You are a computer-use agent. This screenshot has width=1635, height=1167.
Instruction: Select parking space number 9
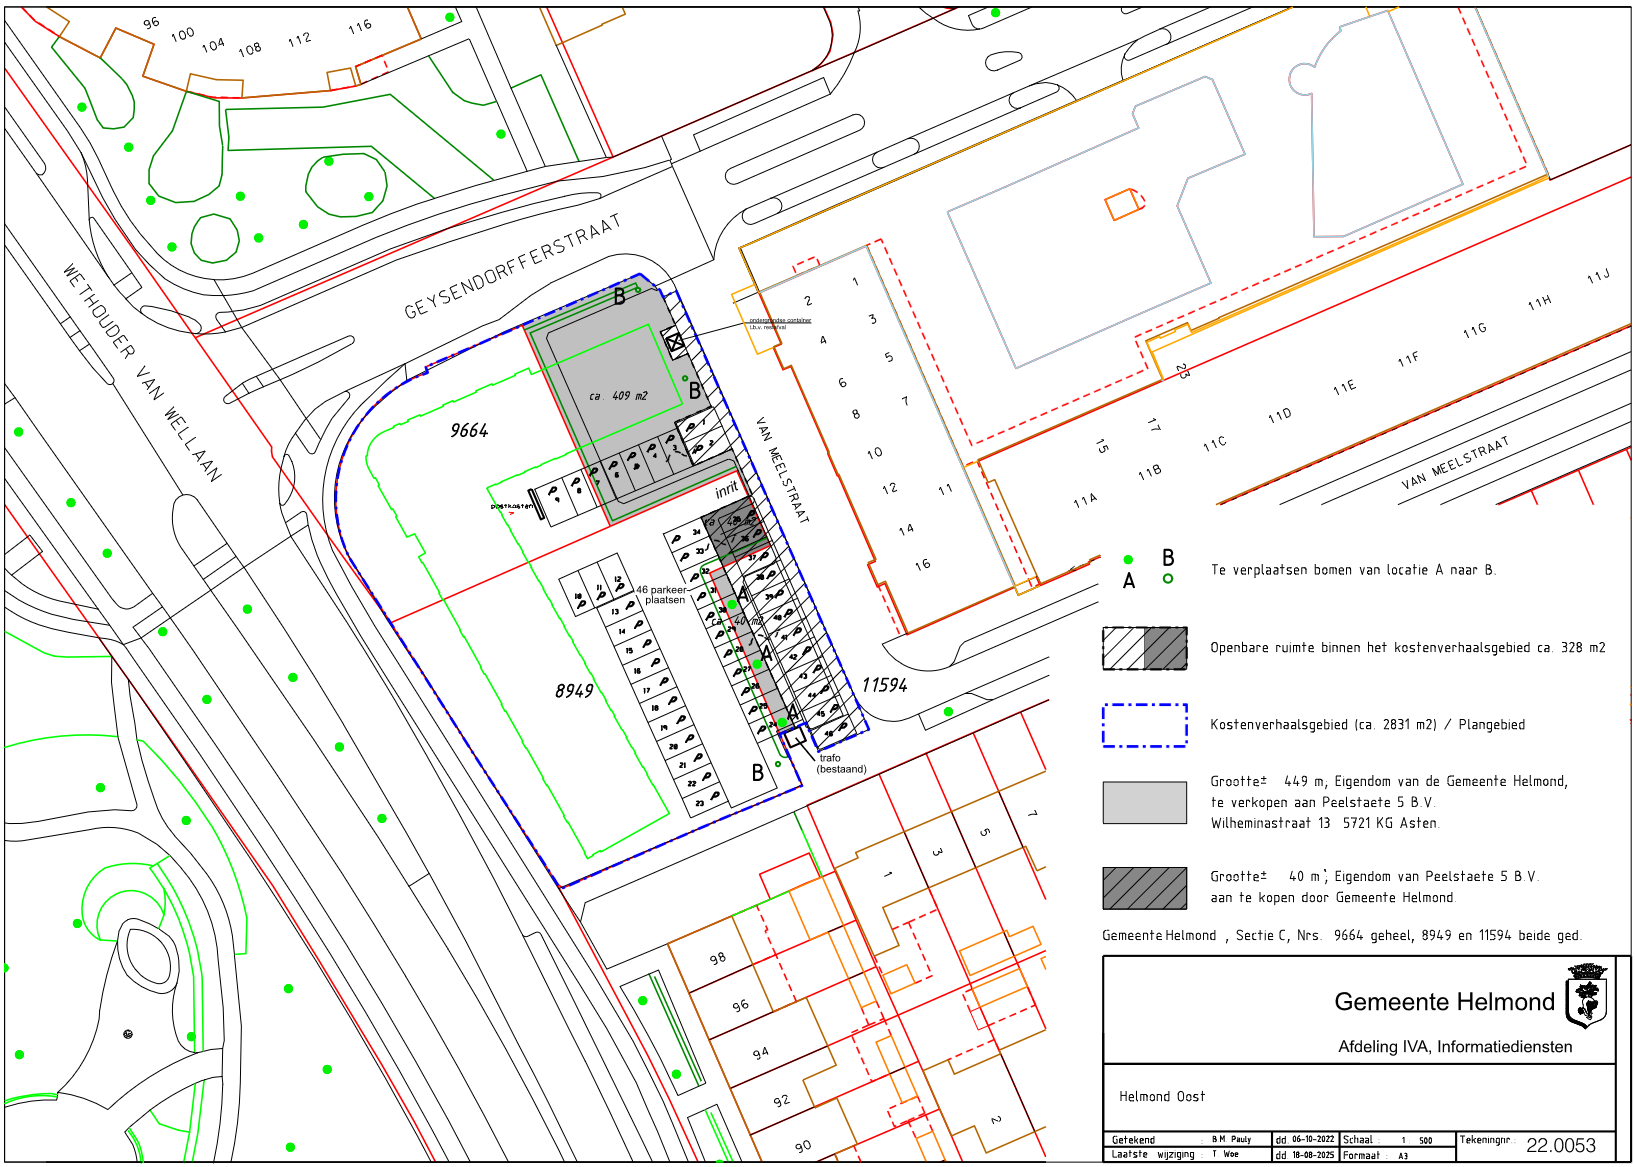(554, 495)
